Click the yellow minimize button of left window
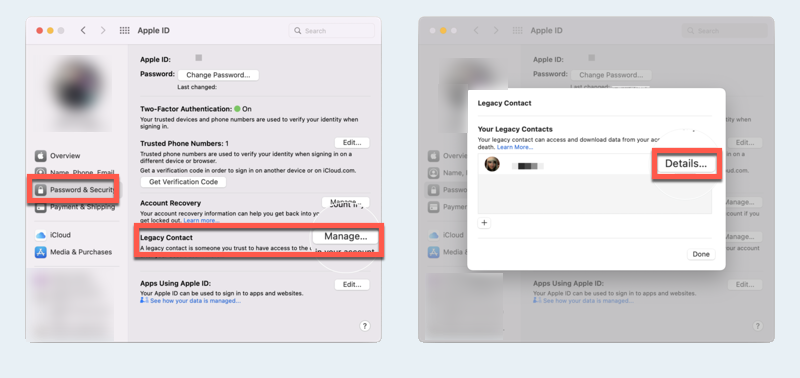 [x=50, y=31]
